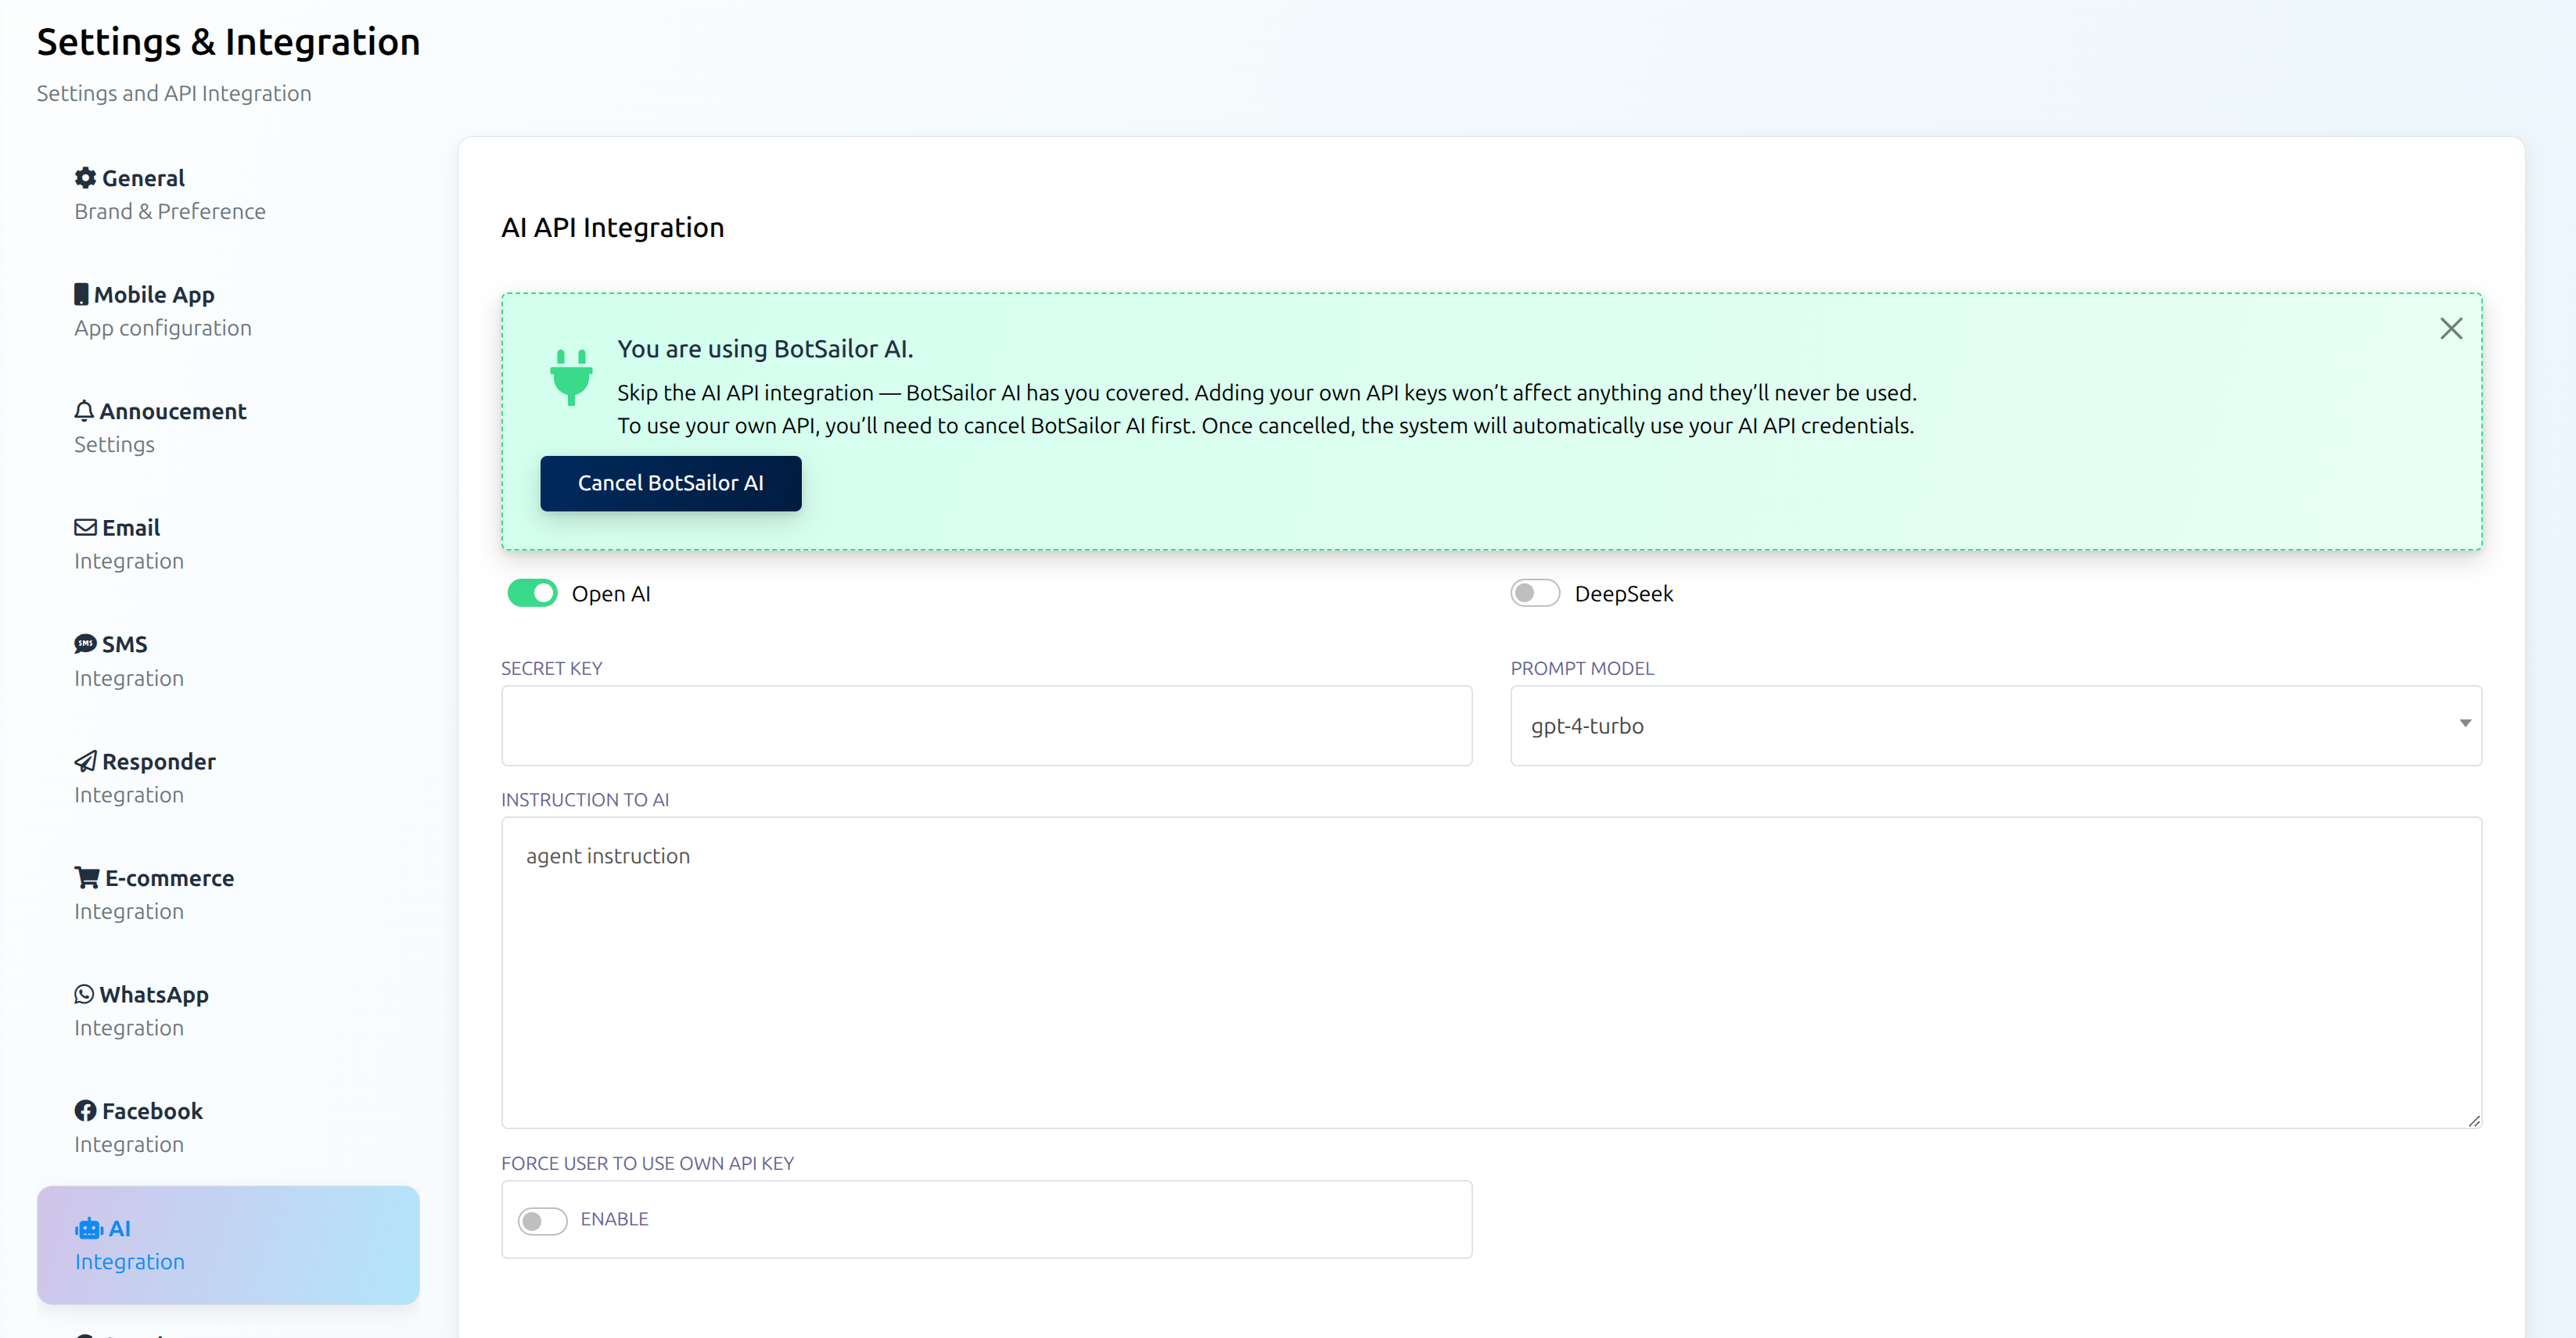
Task: Click the Facebook logo icon
Action: pos(85,1111)
